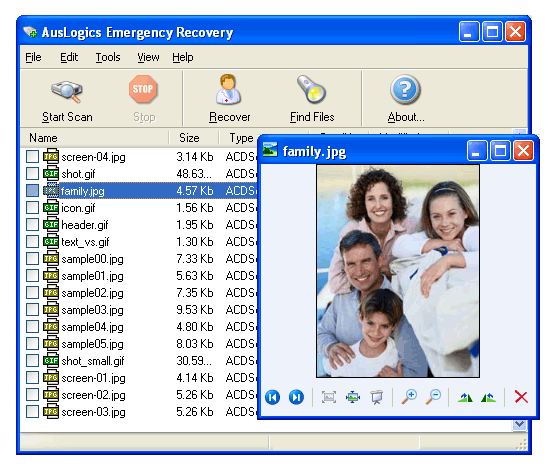Sort list by Size column header

(x=194, y=138)
